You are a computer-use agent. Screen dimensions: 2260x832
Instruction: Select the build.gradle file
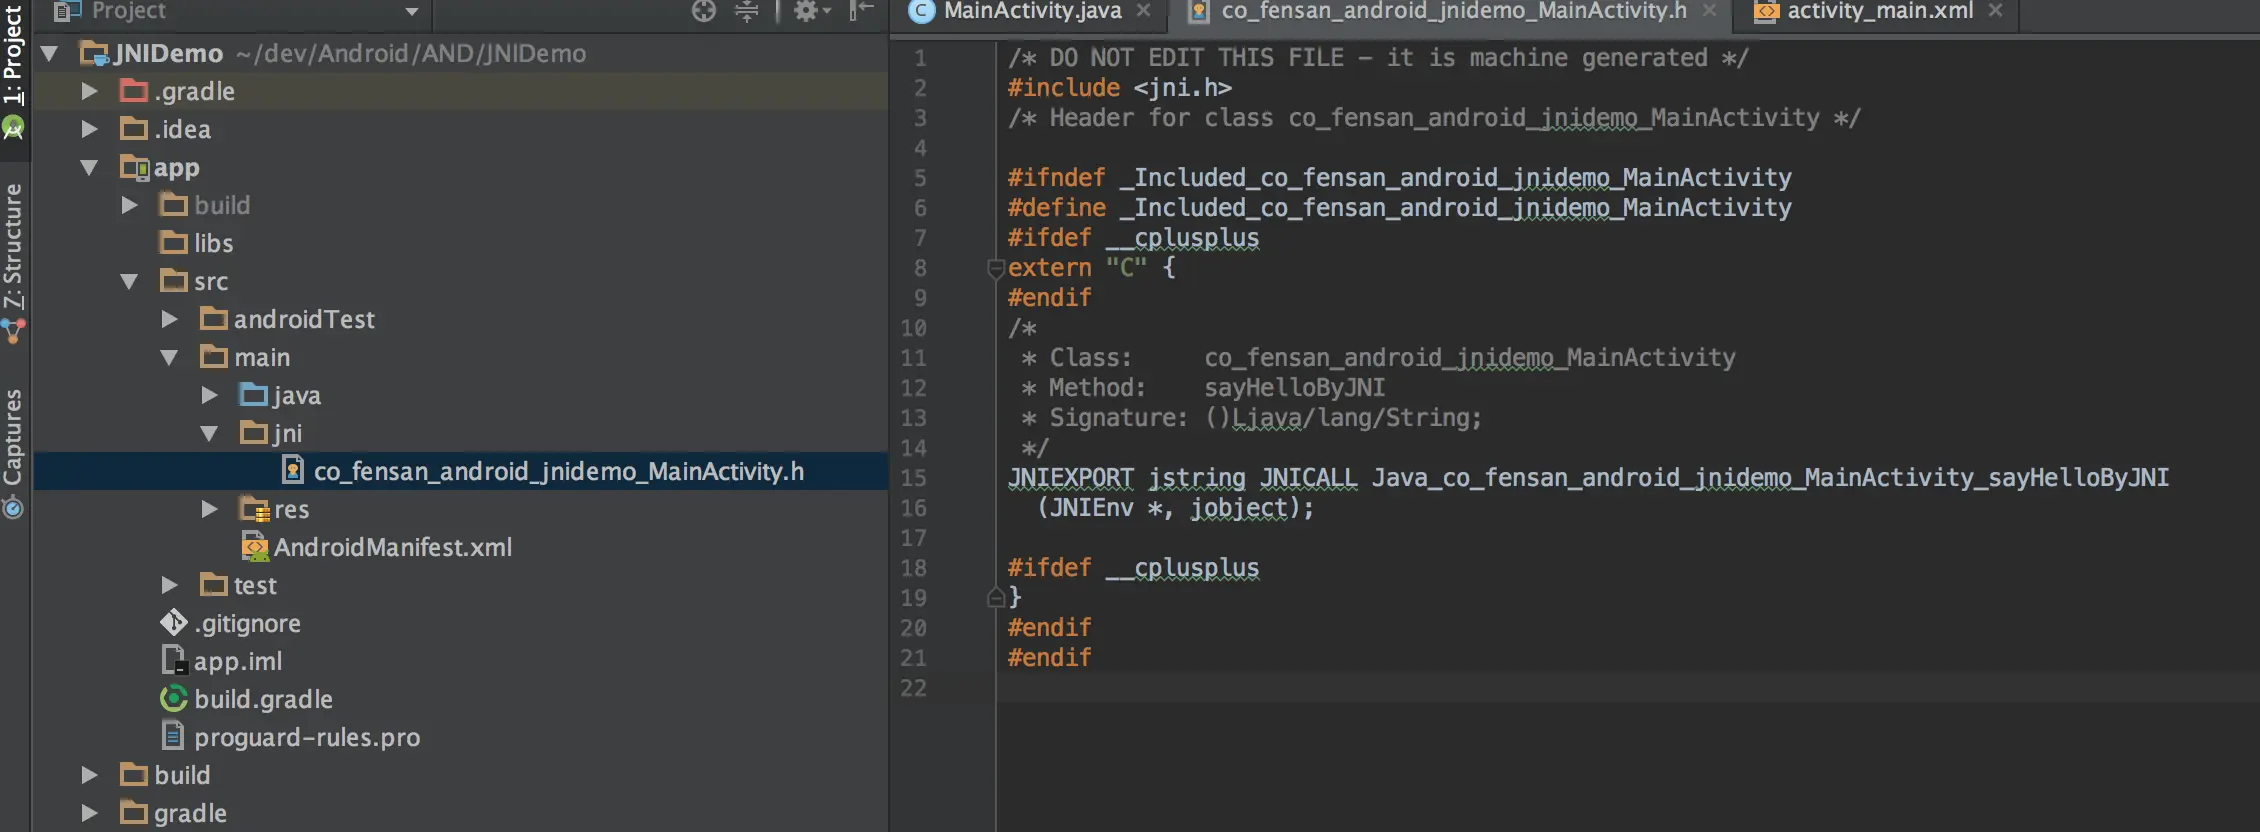[x=263, y=699]
